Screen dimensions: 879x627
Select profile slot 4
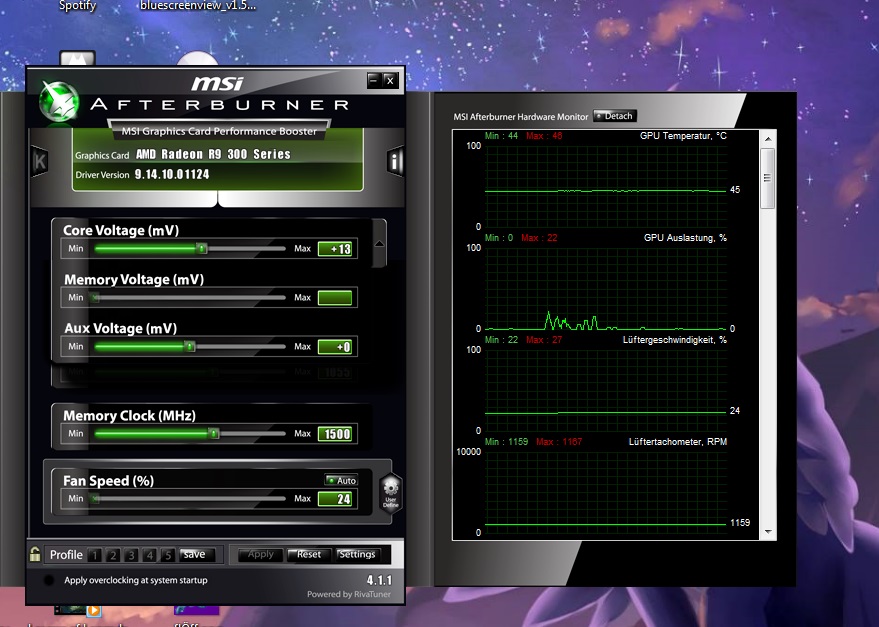(x=149, y=555)
